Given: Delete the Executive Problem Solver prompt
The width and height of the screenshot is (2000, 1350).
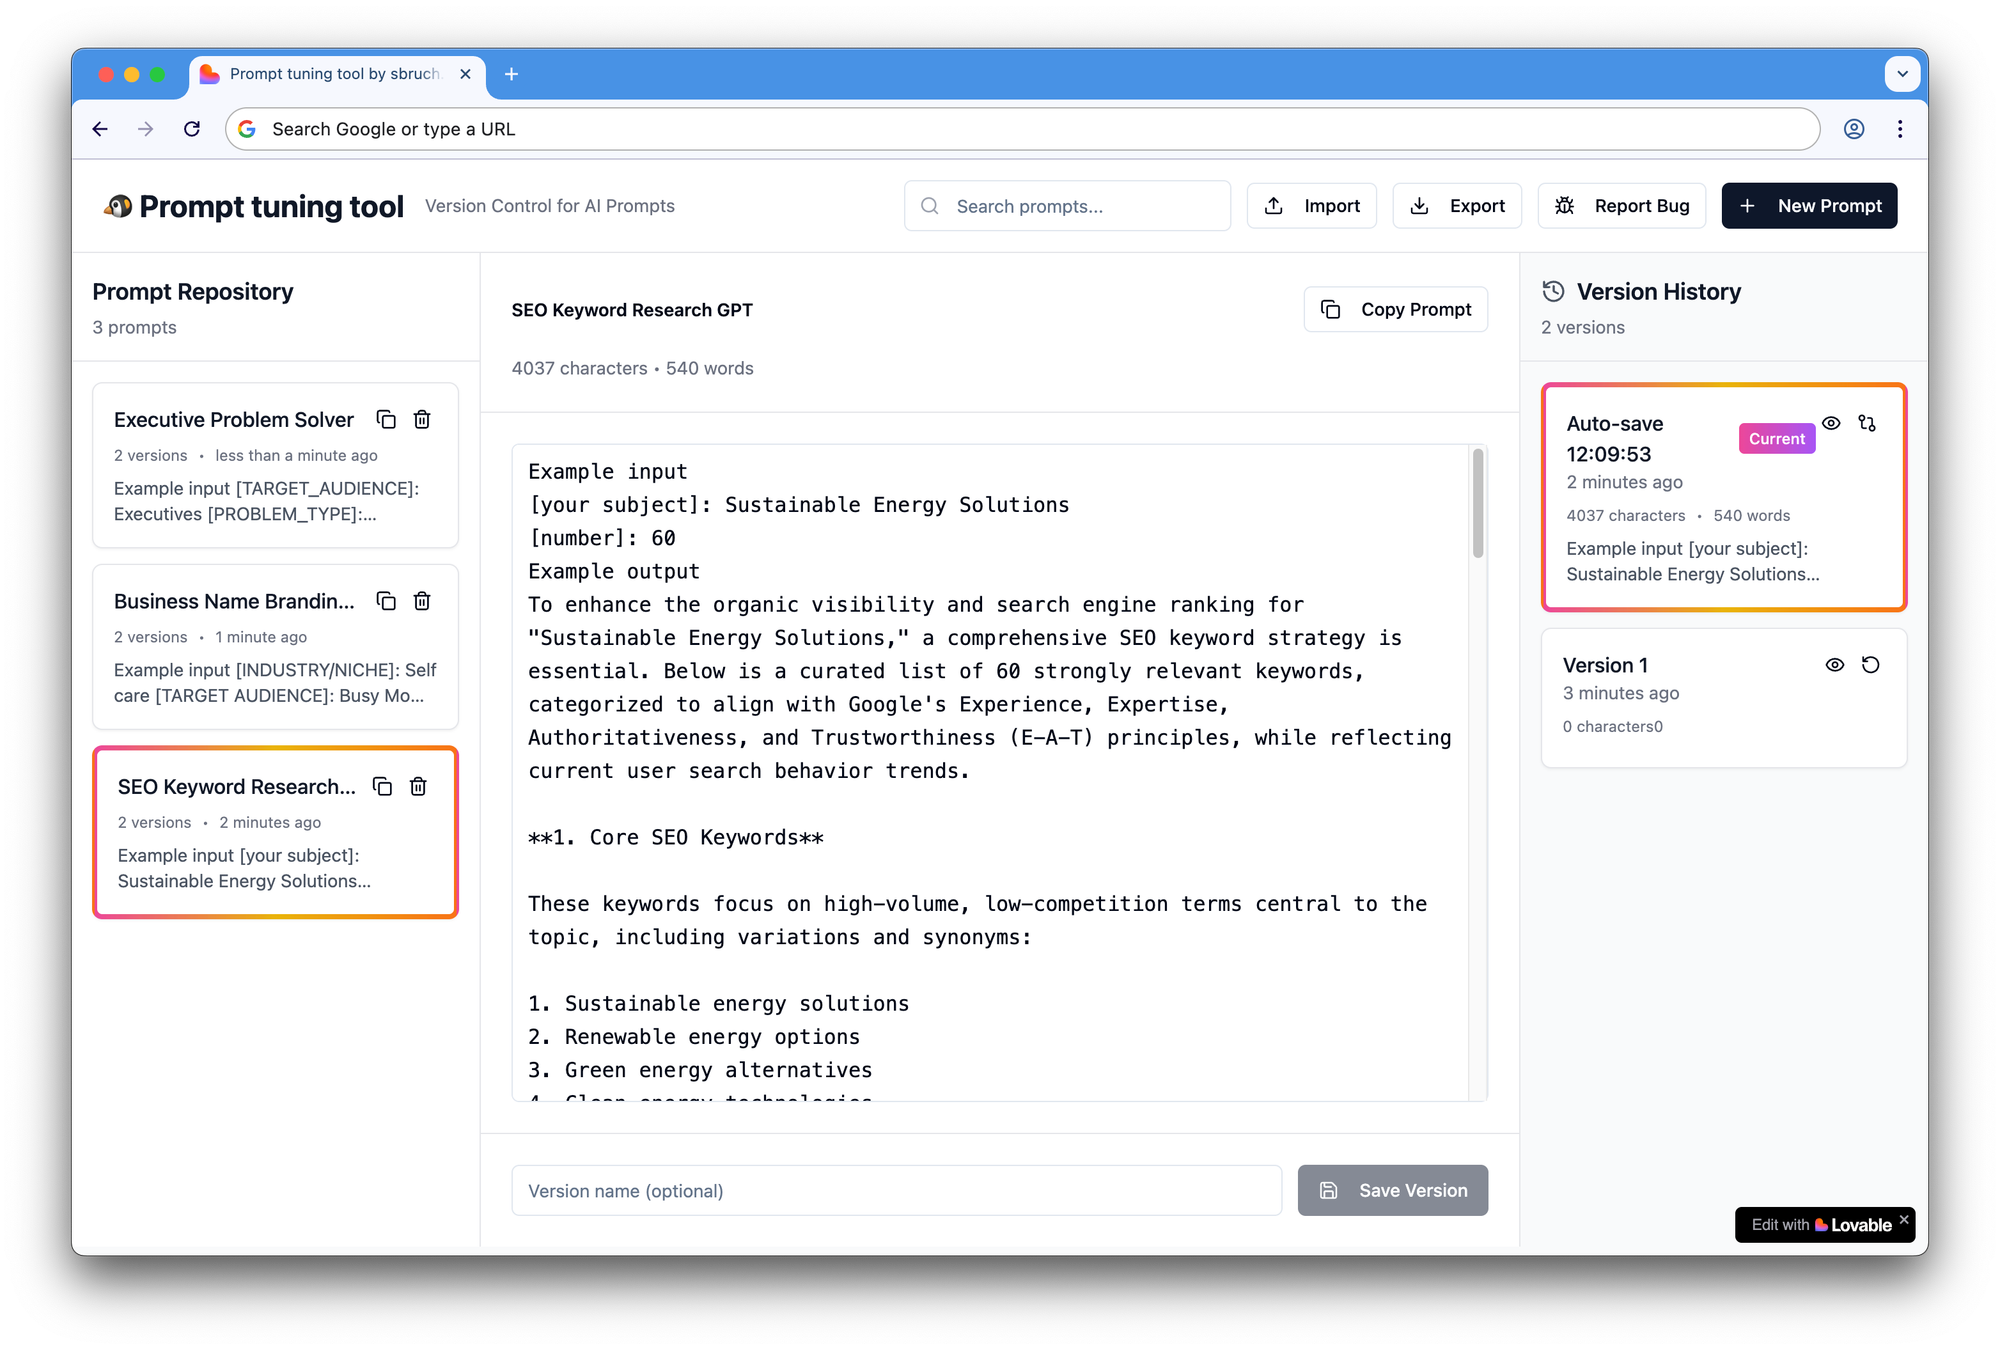Looking at the screenshot, I should (x=422, y=420).
